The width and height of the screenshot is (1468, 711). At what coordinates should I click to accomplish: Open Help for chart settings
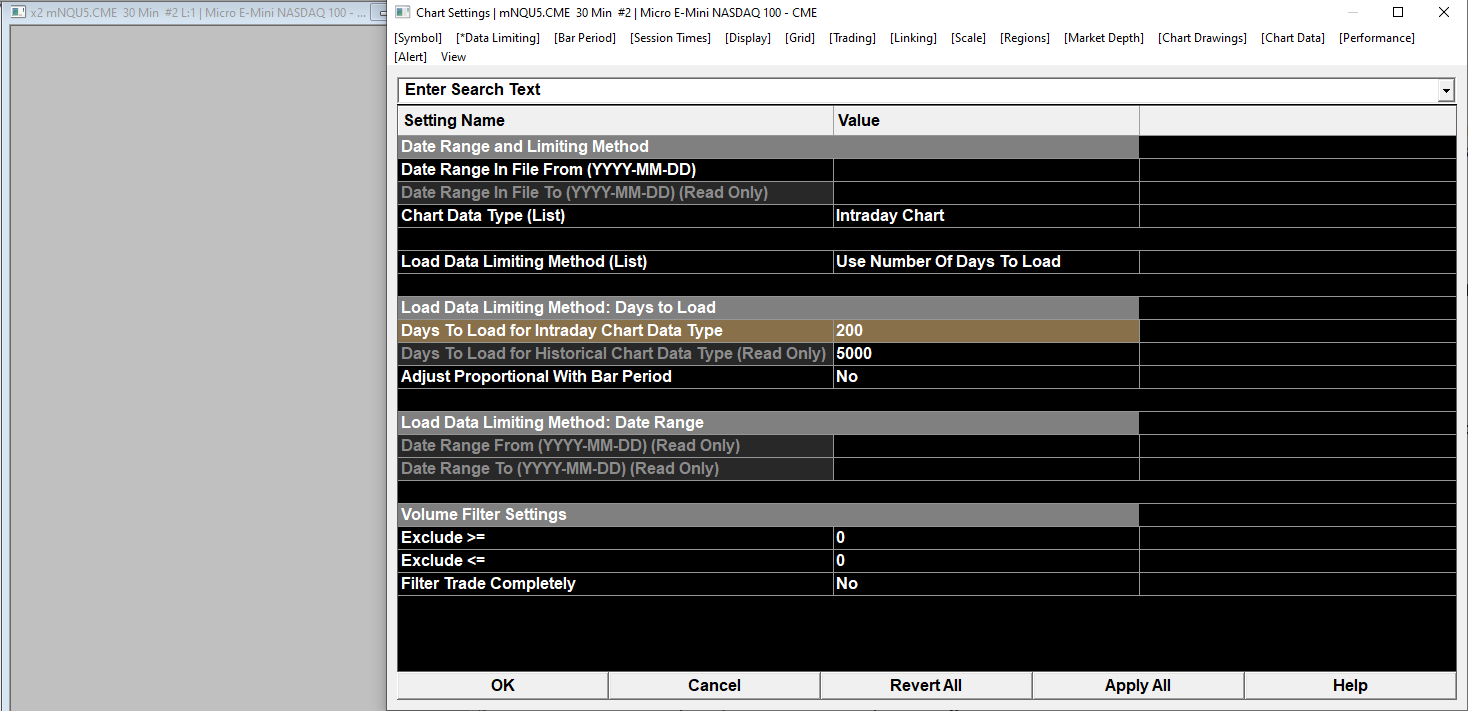(x=1350, y=685)
